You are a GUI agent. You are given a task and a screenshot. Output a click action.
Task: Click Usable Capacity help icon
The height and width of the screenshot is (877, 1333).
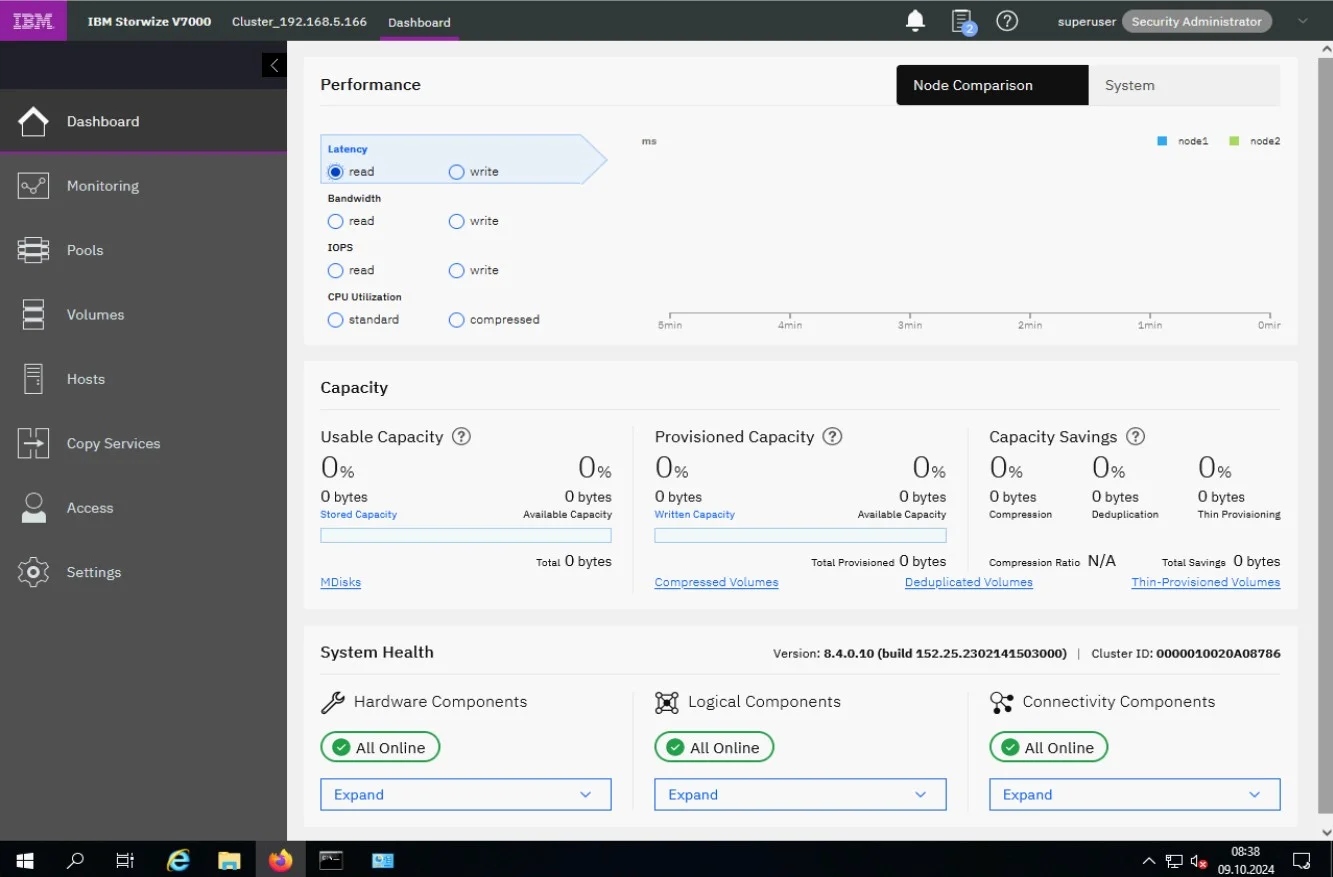461,437
